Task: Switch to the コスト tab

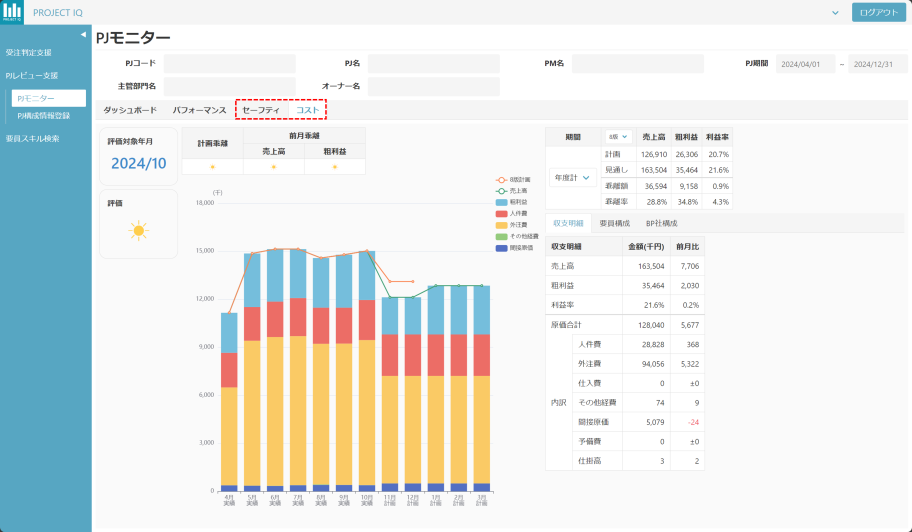Action: click(x=308, y=110)
